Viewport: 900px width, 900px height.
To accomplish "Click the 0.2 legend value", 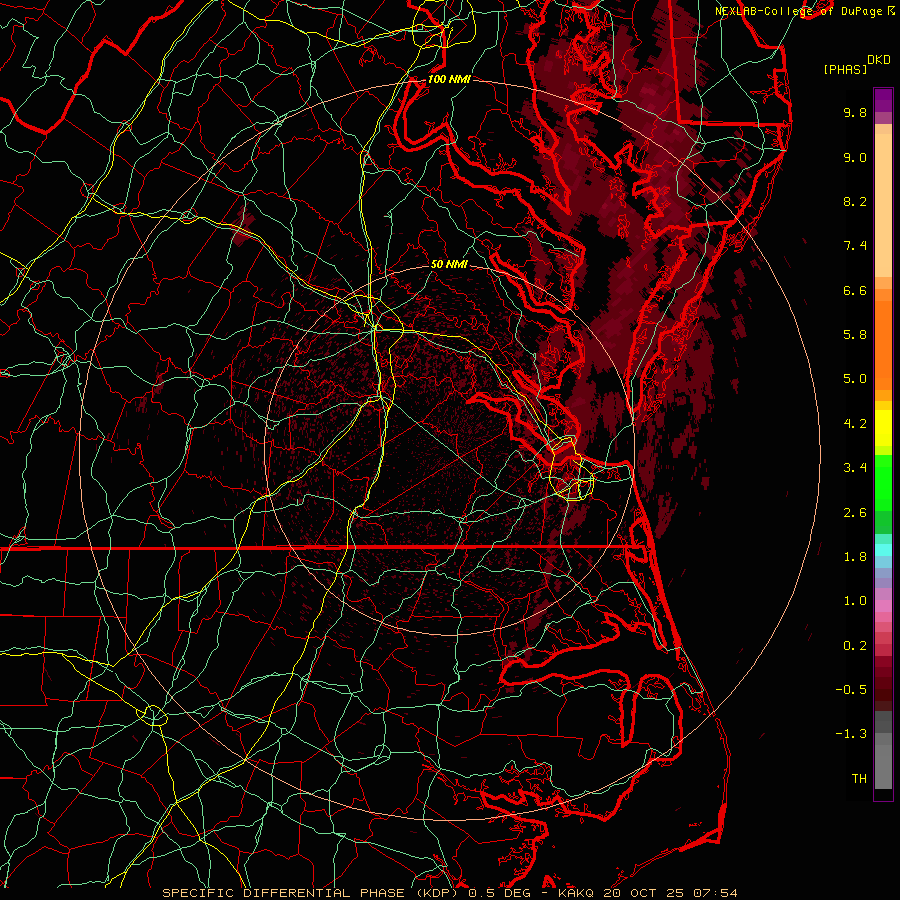I will point(855,646).
